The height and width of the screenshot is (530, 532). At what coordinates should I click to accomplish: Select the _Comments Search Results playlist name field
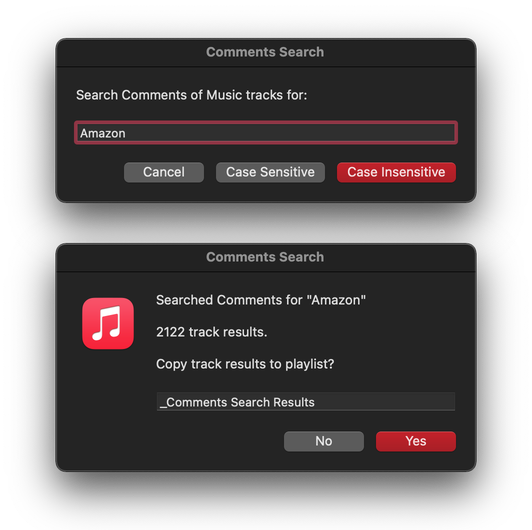point(306,402)
